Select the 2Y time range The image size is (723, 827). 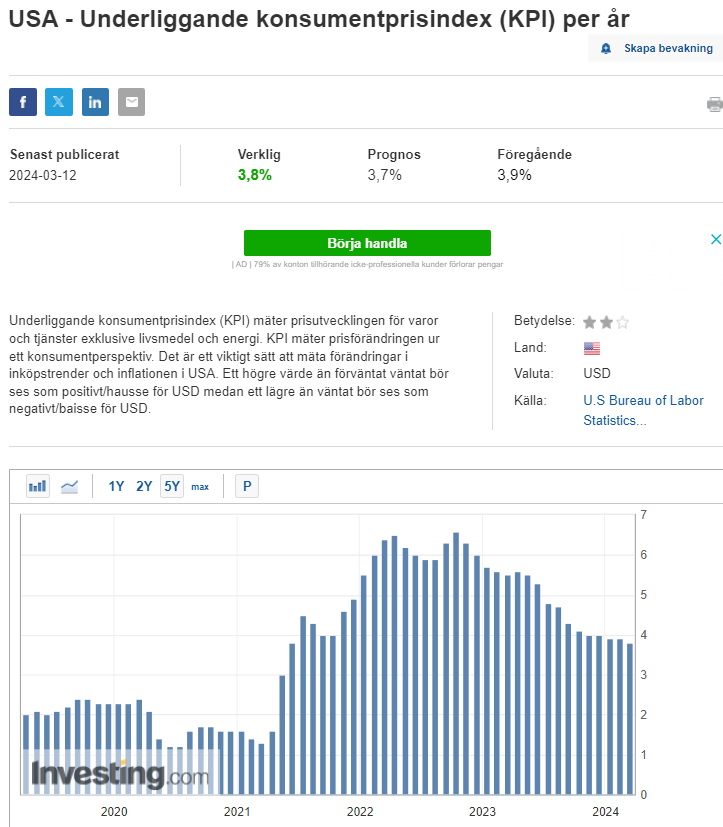144,487
